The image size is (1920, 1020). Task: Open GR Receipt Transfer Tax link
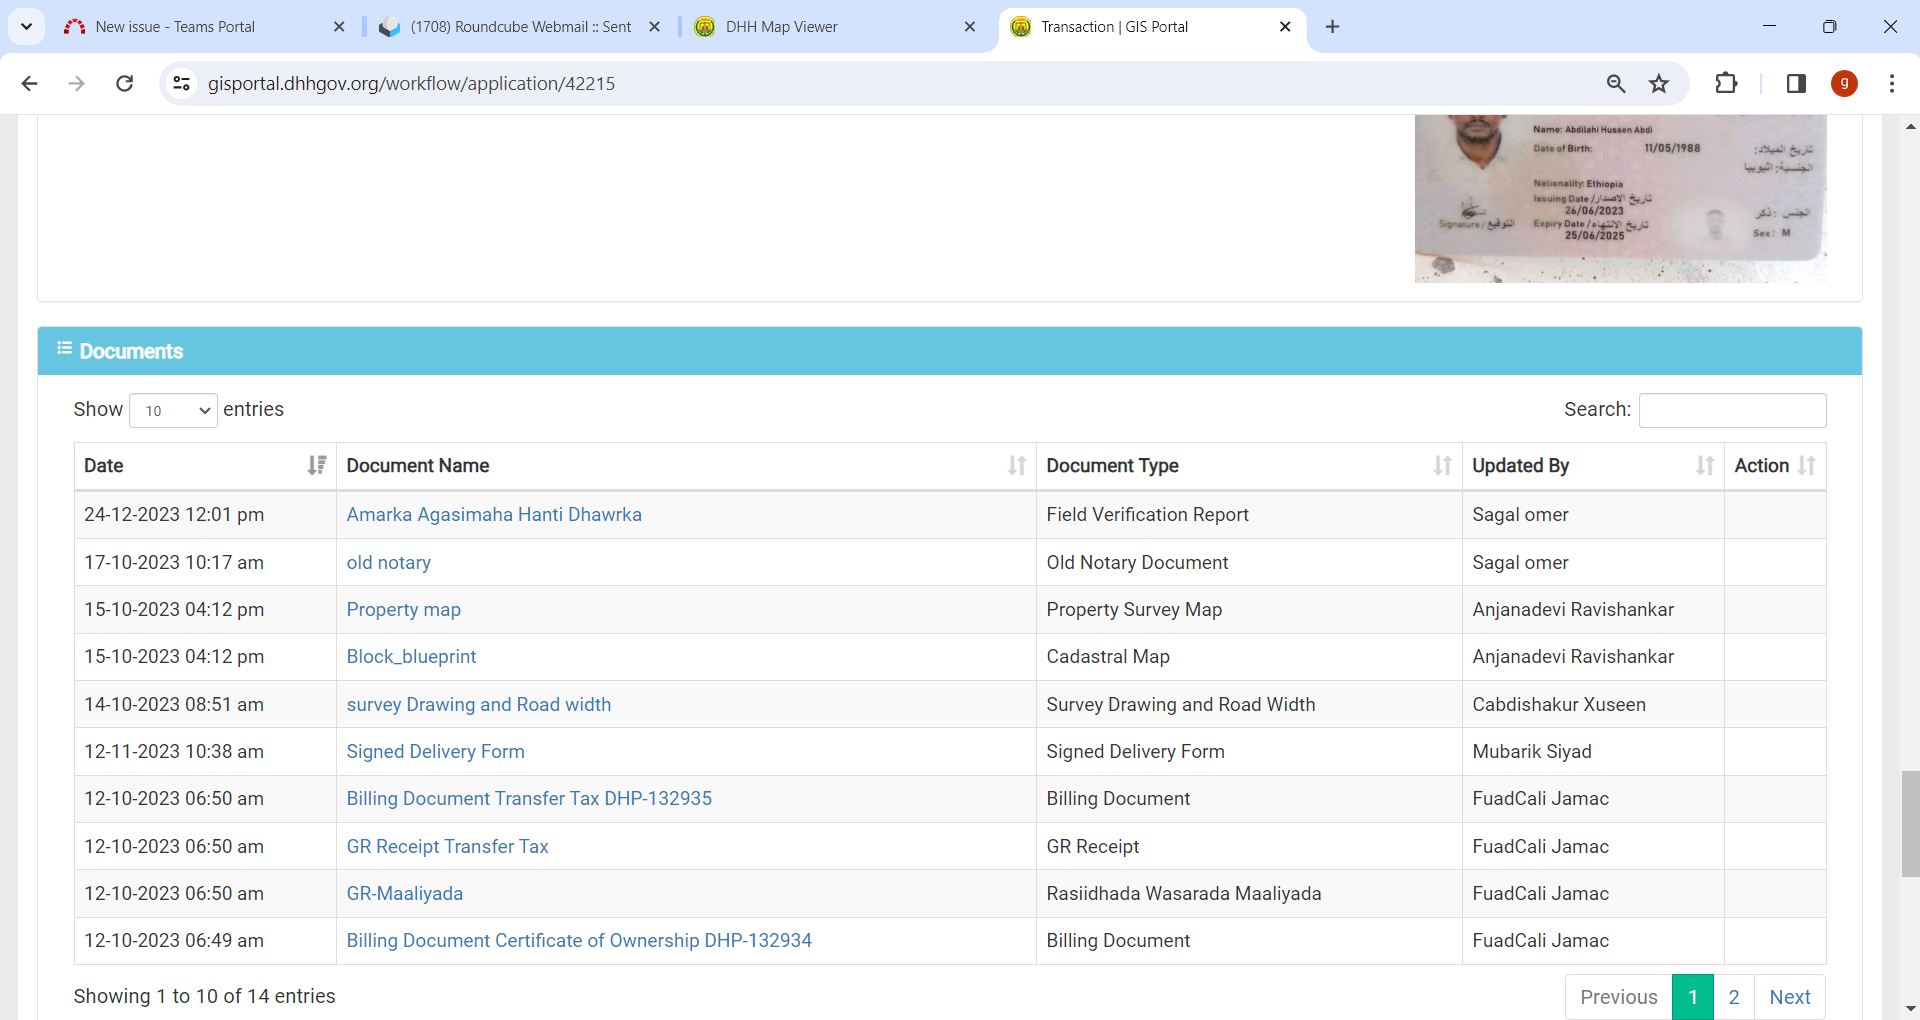tap(447, 847)
